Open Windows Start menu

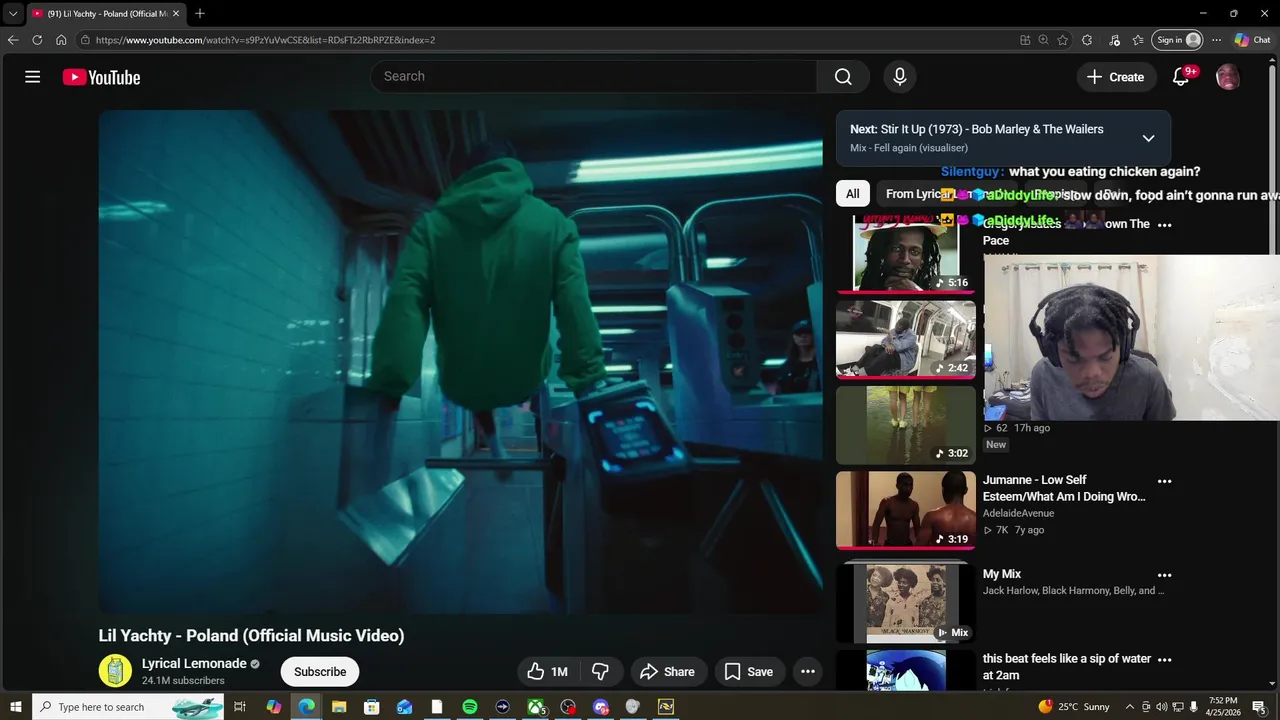click(15, 707)
